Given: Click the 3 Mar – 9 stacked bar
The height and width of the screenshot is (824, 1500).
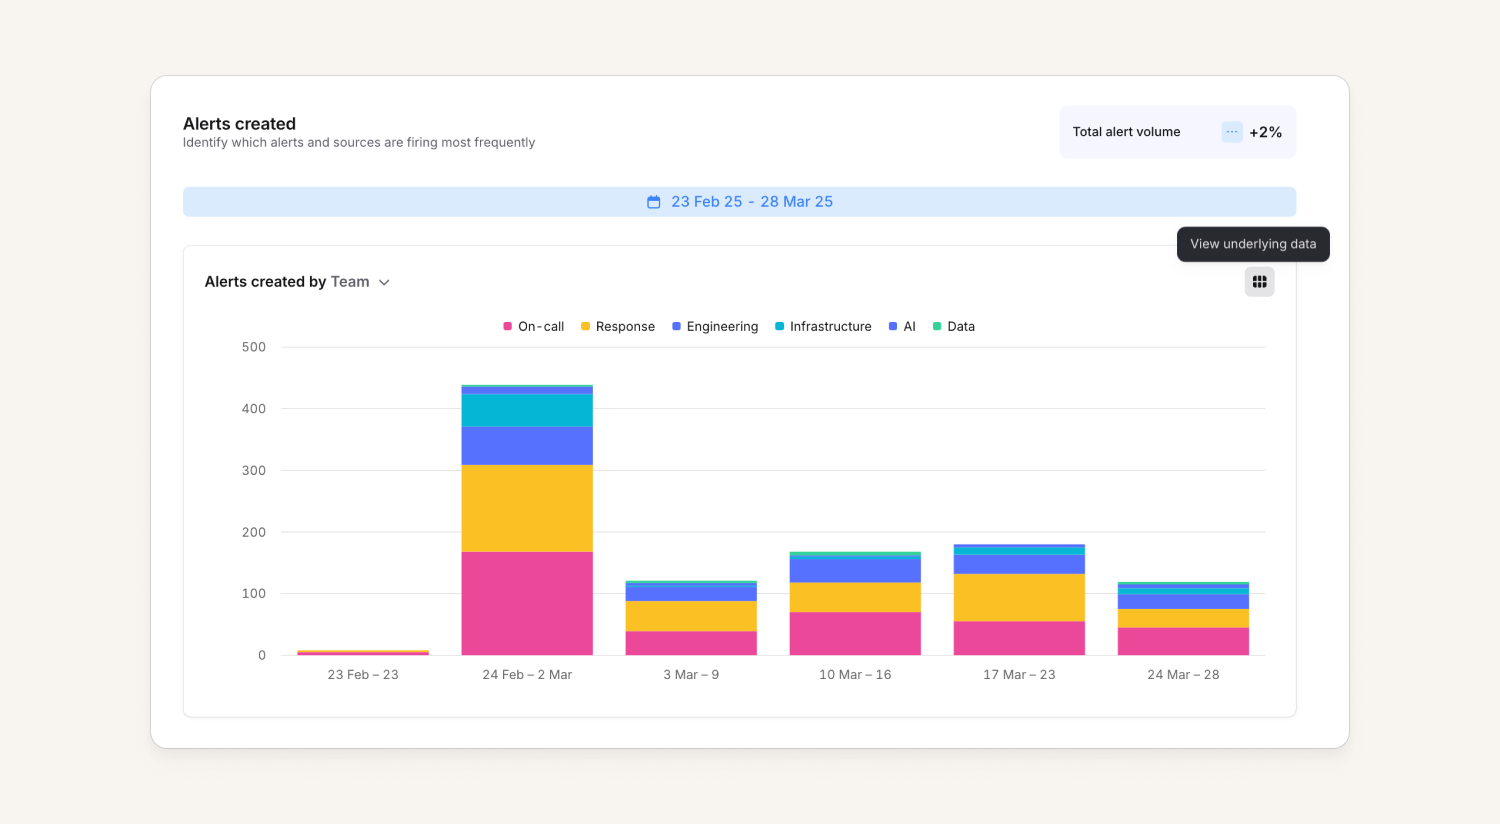Looking at the screenshot, I should [x=691, y=618].
